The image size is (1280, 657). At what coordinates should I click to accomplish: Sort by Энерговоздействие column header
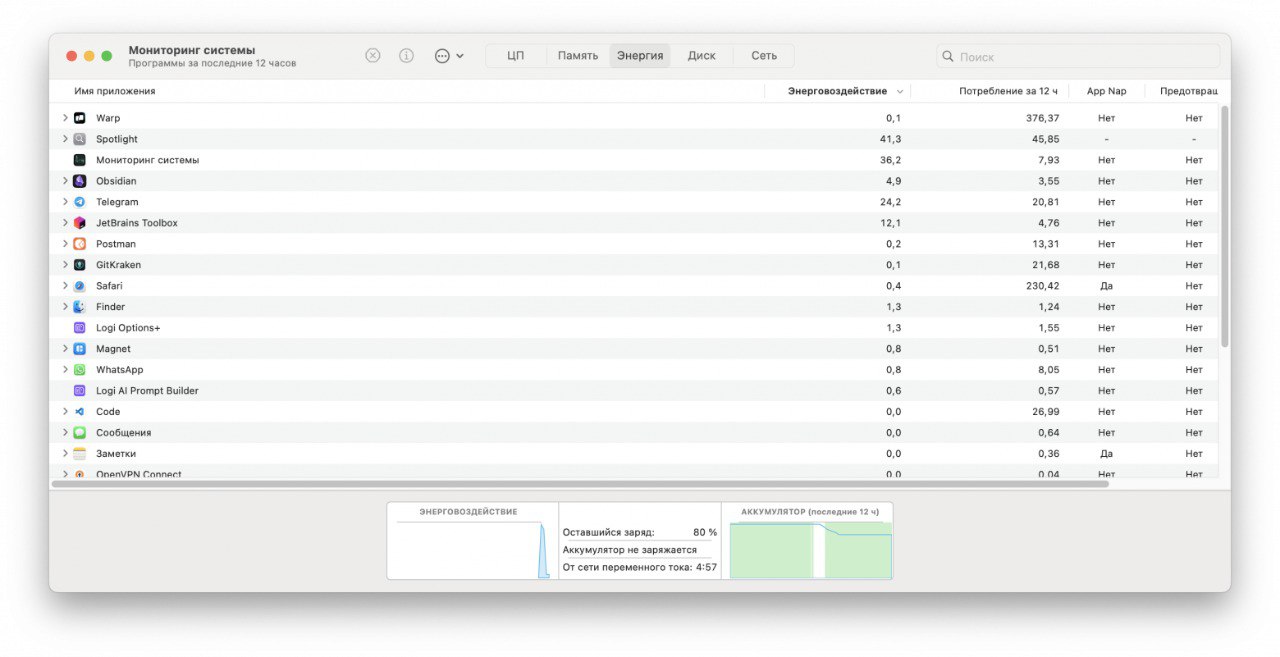837,91
